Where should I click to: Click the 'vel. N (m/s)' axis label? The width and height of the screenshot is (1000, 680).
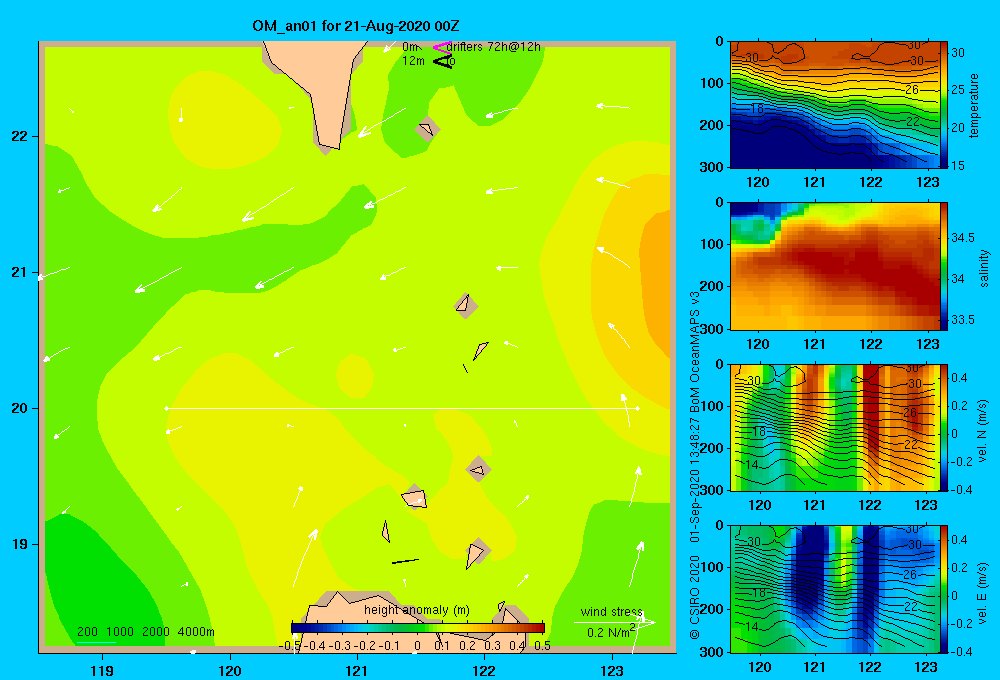(983, 431)
